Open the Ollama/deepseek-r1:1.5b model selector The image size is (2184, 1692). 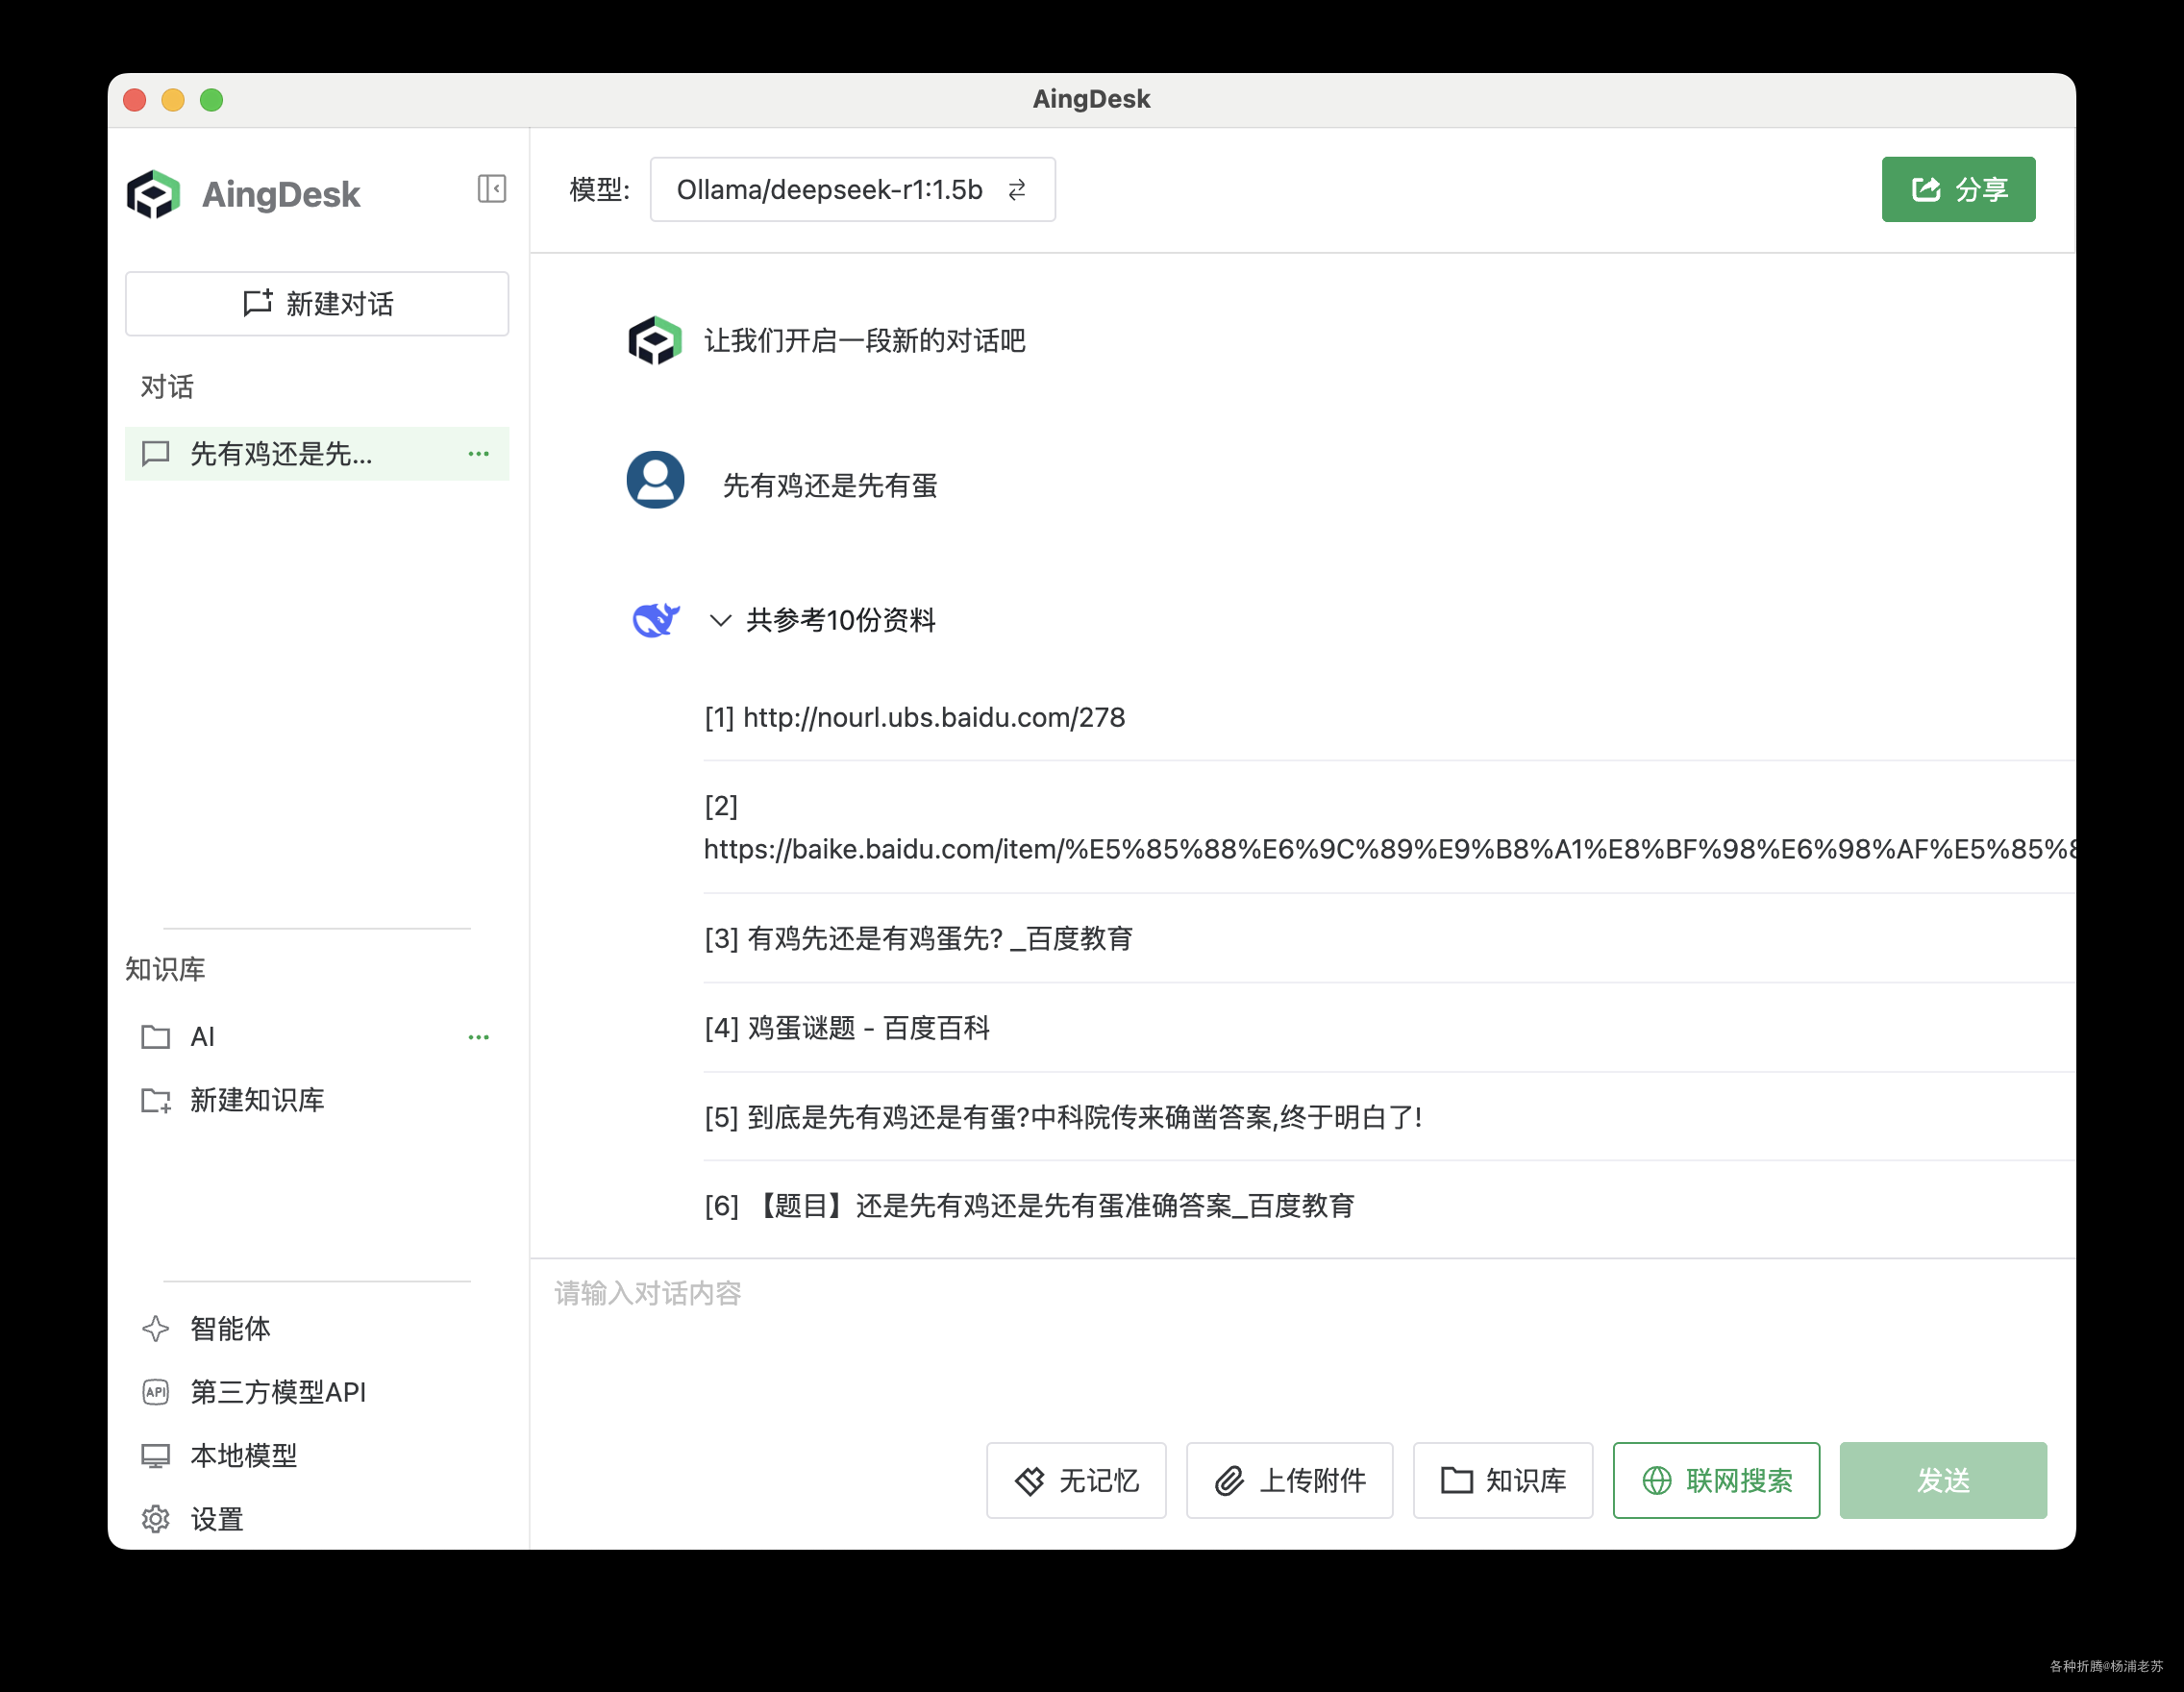click(x=830, y=190)
